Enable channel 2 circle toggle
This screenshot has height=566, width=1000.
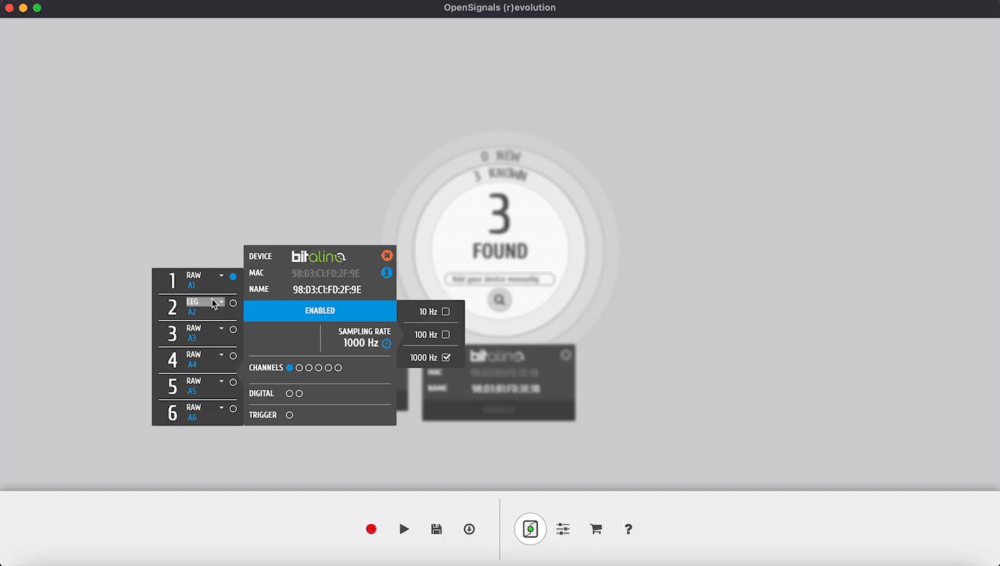pyautogui.click(x=233, y=303)
